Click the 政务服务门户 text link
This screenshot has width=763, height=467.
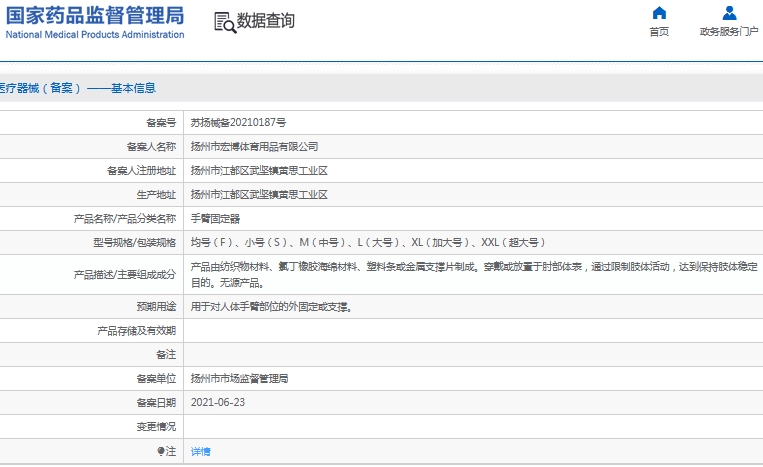click(729, 32)
